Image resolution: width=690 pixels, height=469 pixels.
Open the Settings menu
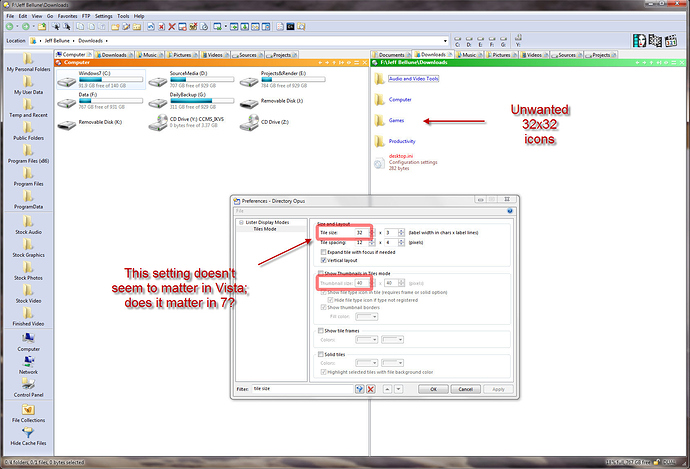(x=104, y=16)
